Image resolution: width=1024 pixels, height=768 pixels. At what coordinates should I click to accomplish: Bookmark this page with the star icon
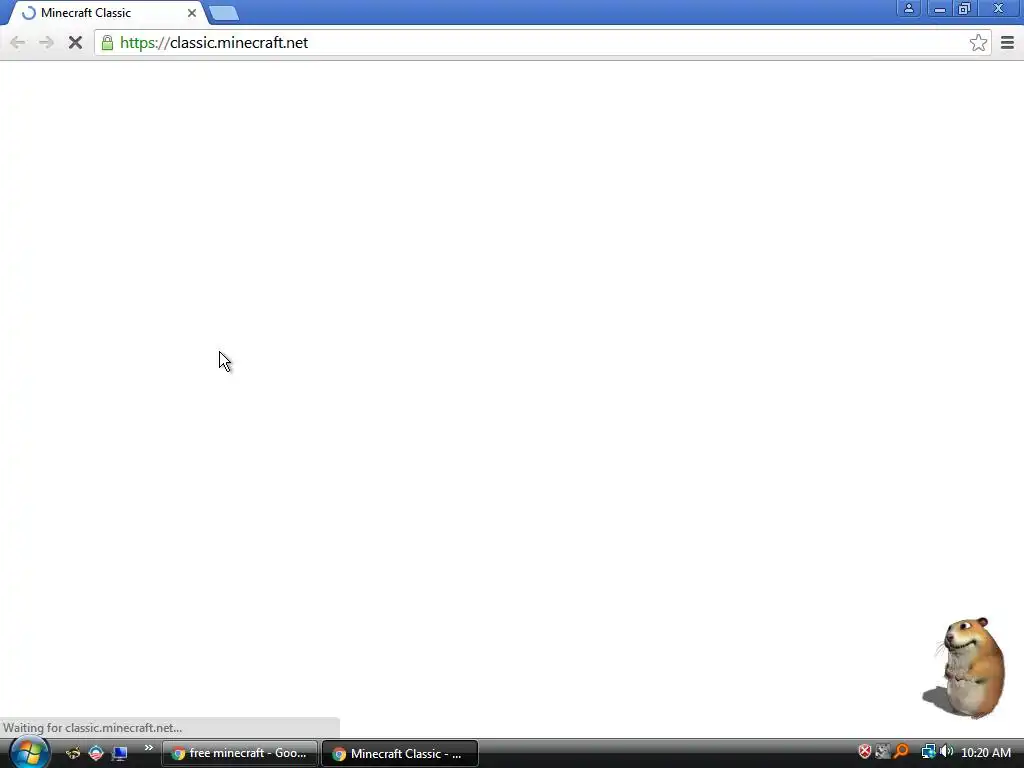coord(978,43)
